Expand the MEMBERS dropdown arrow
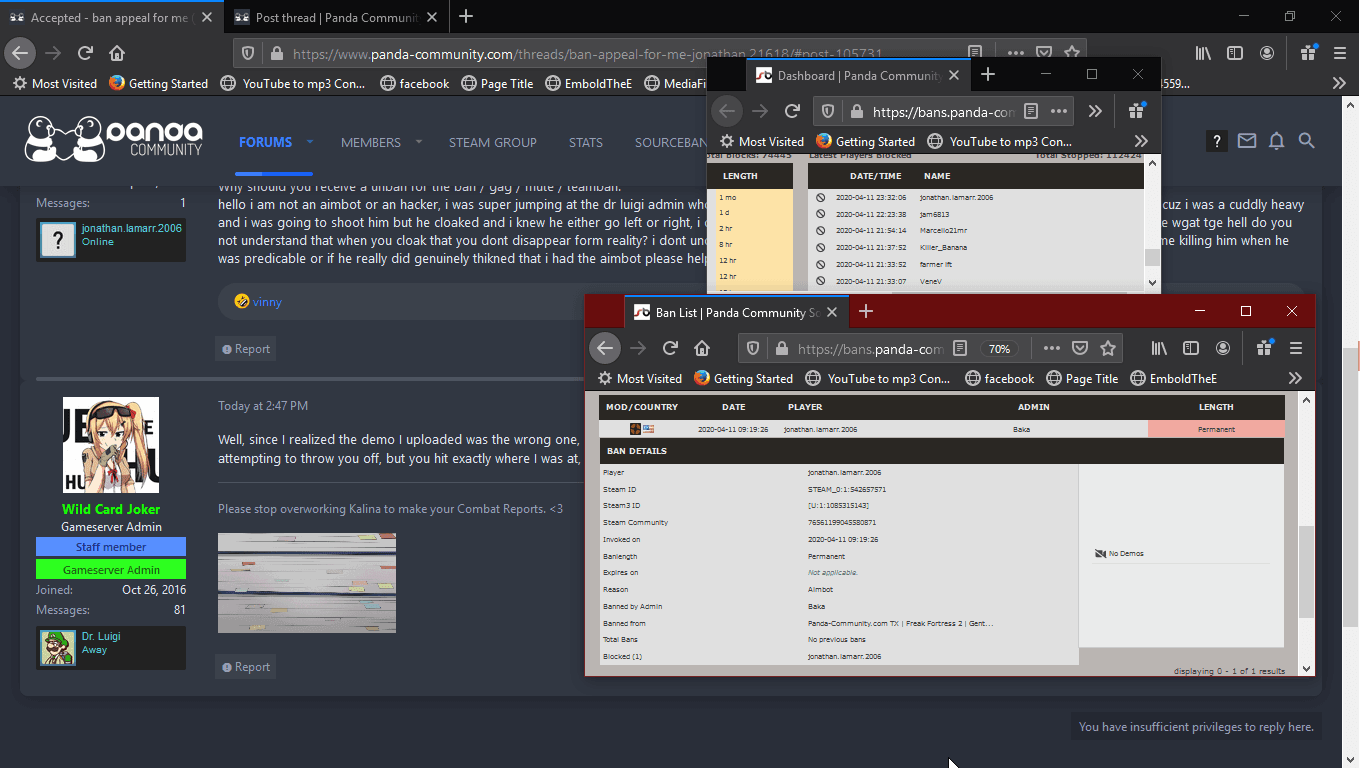The height and width of the screenshot is (768, 1360). click(x=418, y=142)
